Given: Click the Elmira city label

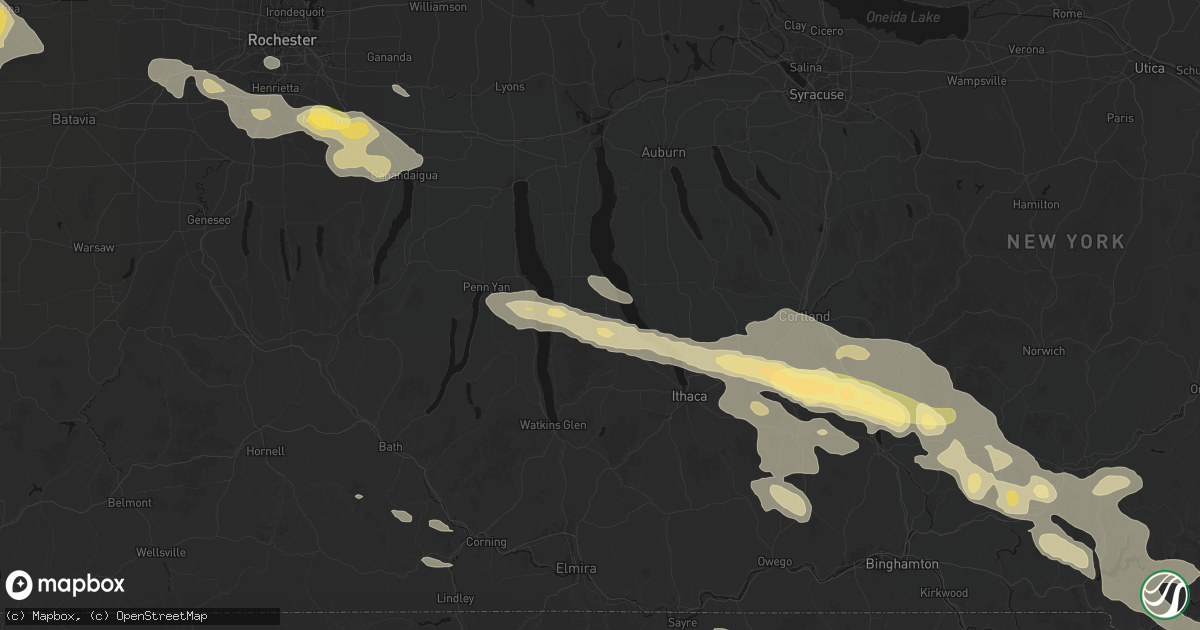Looking at the screenshot, I should point(576,568).
